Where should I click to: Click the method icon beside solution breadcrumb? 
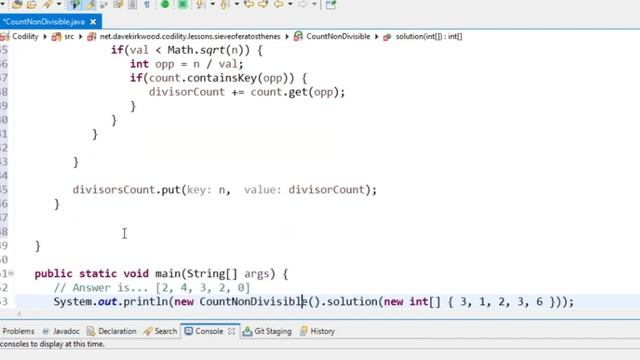[x=387, y=37]
